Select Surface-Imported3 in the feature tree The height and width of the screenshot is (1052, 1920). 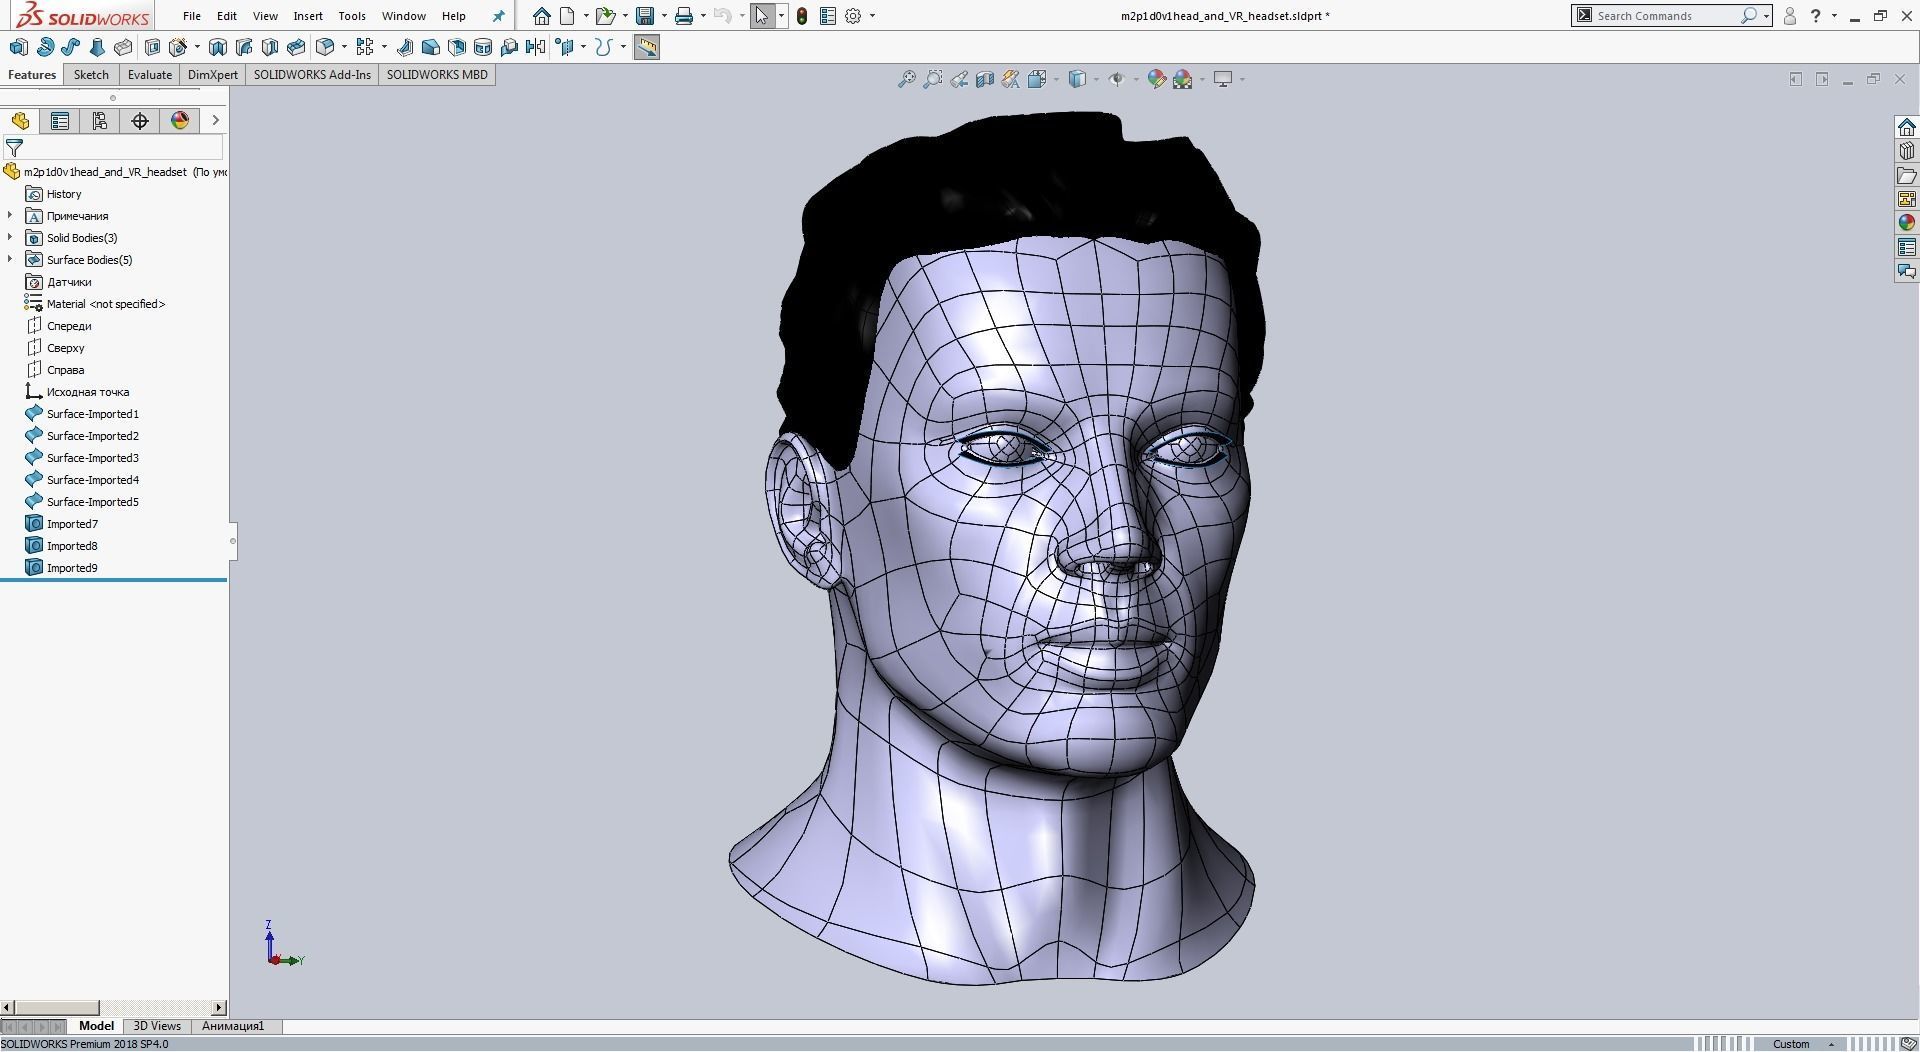[92, 458]
